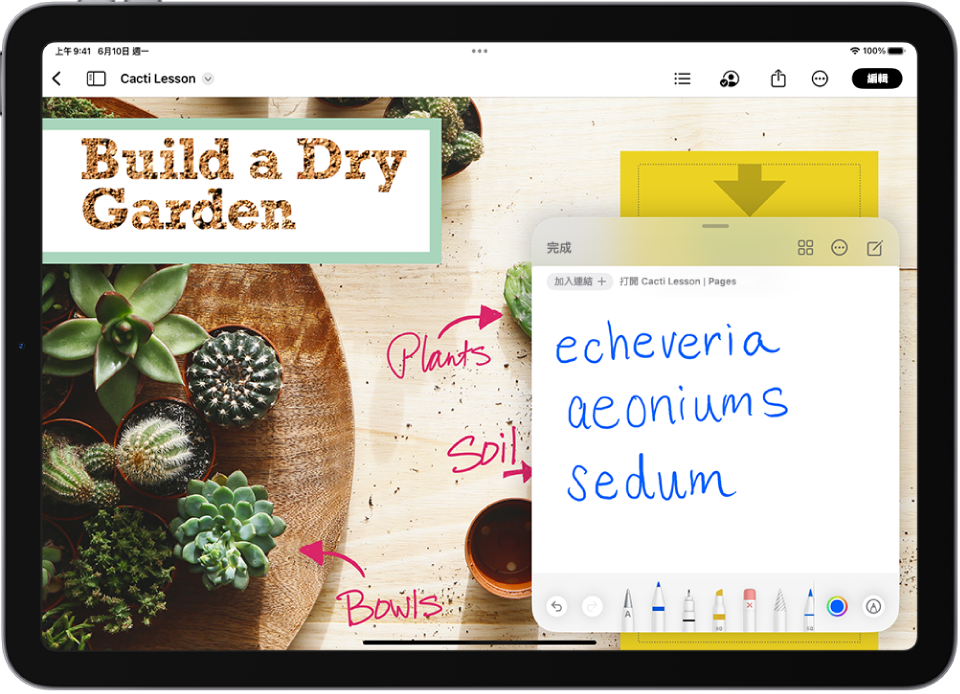Tap the handwritten word sedum
The width and height of the screenshot is (960, 694).
(x=651, y=478)
